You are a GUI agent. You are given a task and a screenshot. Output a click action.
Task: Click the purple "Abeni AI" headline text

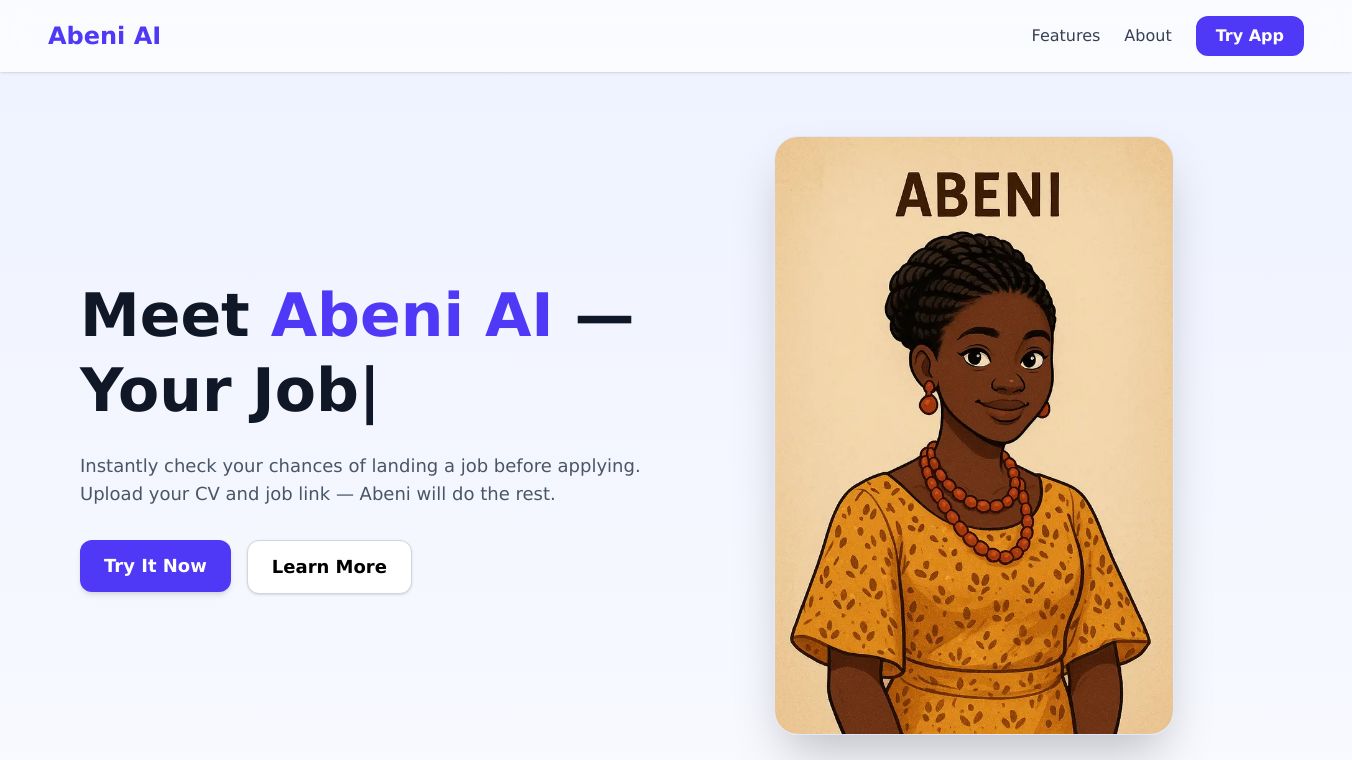[411, 315]
